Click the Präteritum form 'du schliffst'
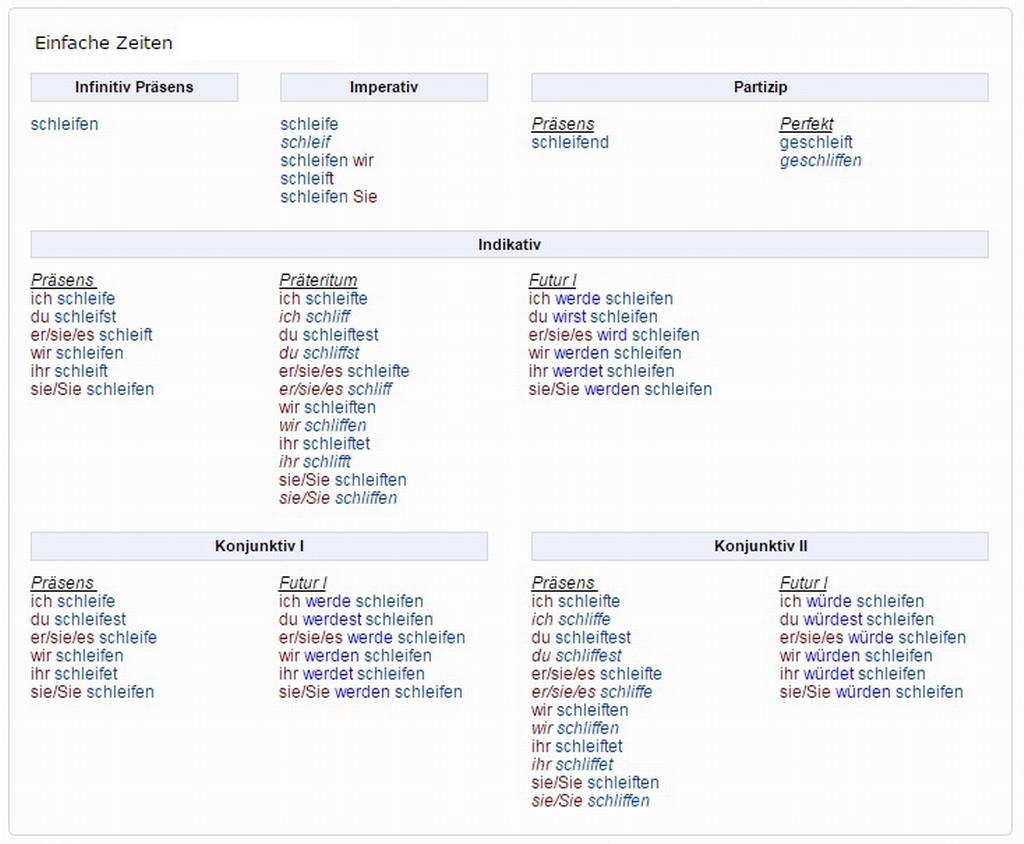Screen dimensions: 1024x844 319,353
